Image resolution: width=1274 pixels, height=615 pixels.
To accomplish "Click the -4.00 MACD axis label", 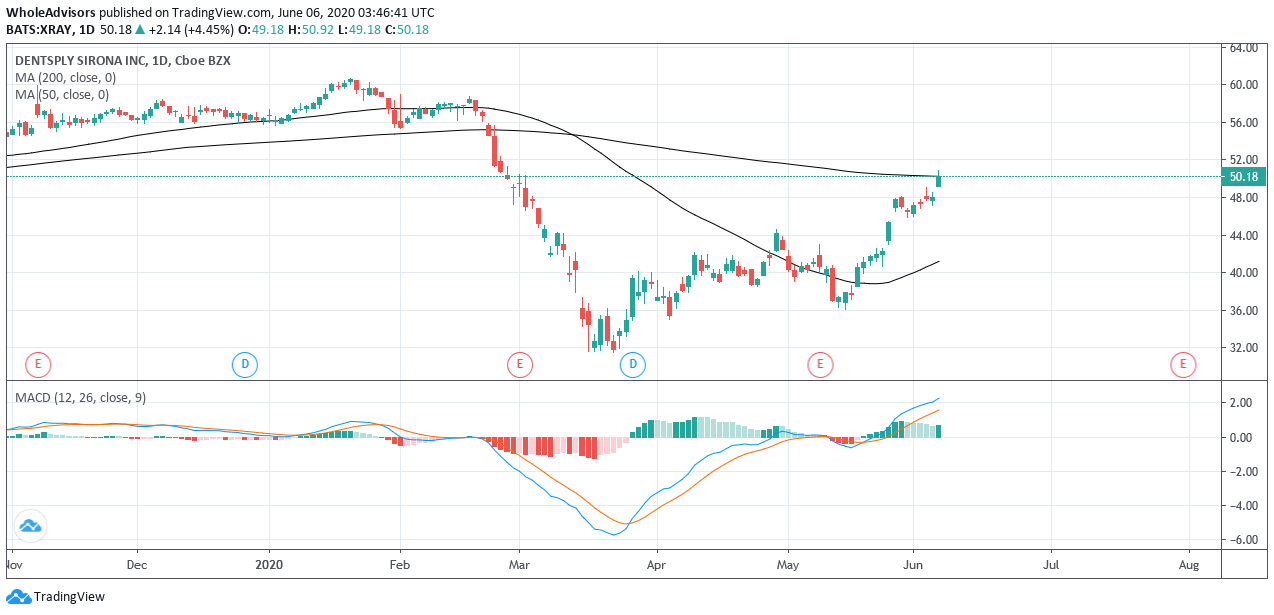I will (x=1242, y=506).
